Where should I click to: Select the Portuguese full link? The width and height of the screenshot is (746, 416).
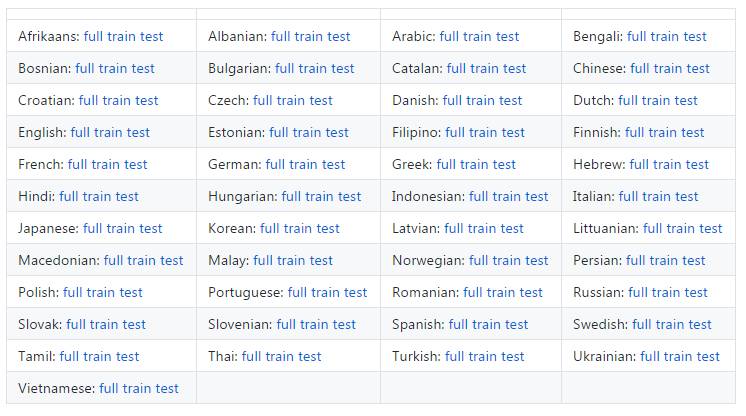click(297, 292)
